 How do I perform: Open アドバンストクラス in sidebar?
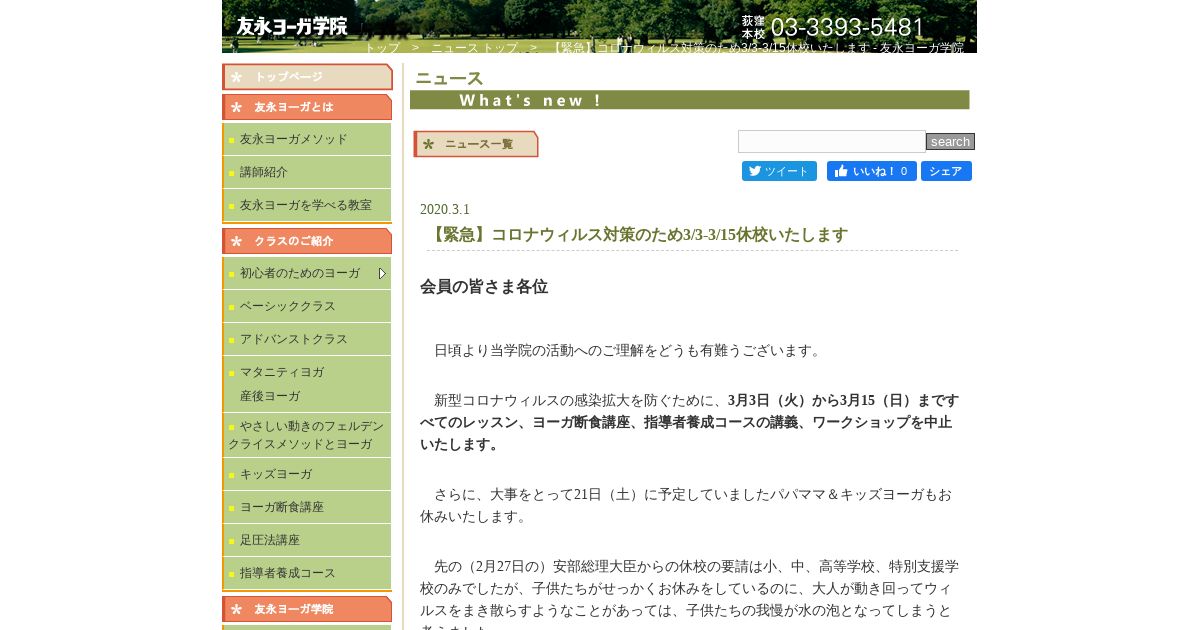[307, 339]
